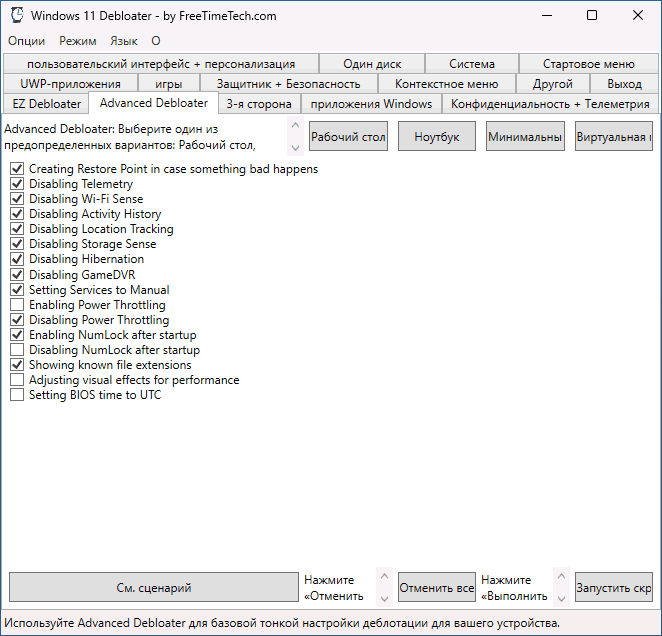This screenshot has height=636, width=662.
Task: Switch to the 3-я сторона tab
Action: coord(259,104)
